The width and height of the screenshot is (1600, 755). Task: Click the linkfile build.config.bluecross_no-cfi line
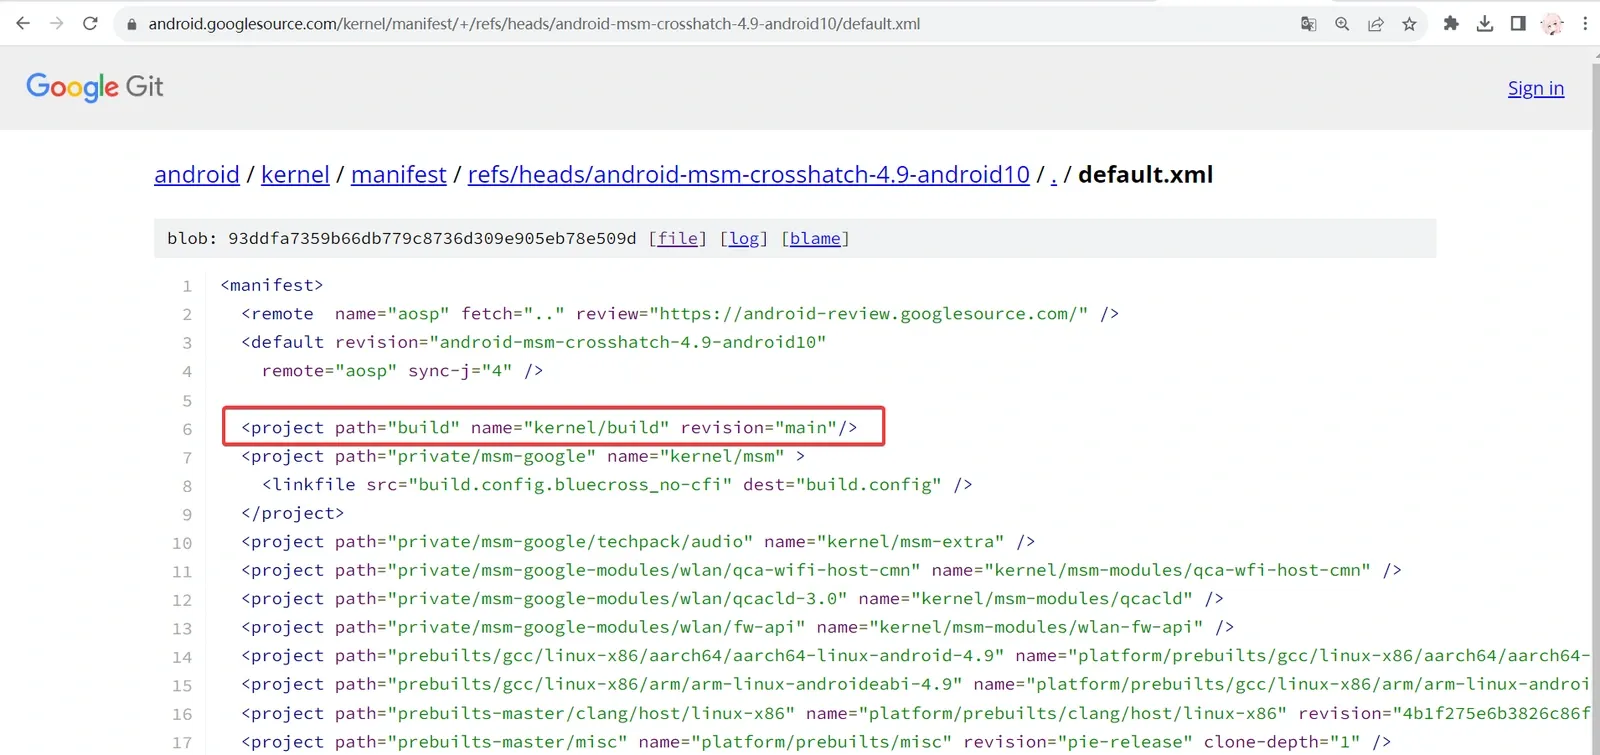[x=617, y=484]
